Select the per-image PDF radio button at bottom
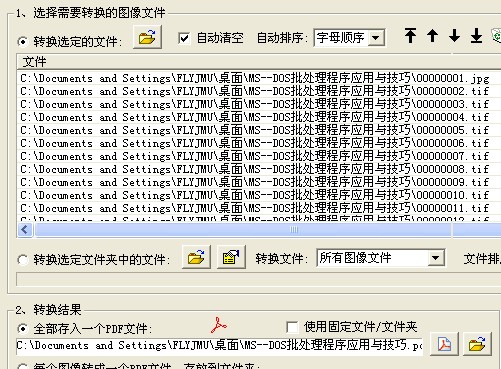The width and height of the screenshot is (501, 369). [x=23, y=366]
